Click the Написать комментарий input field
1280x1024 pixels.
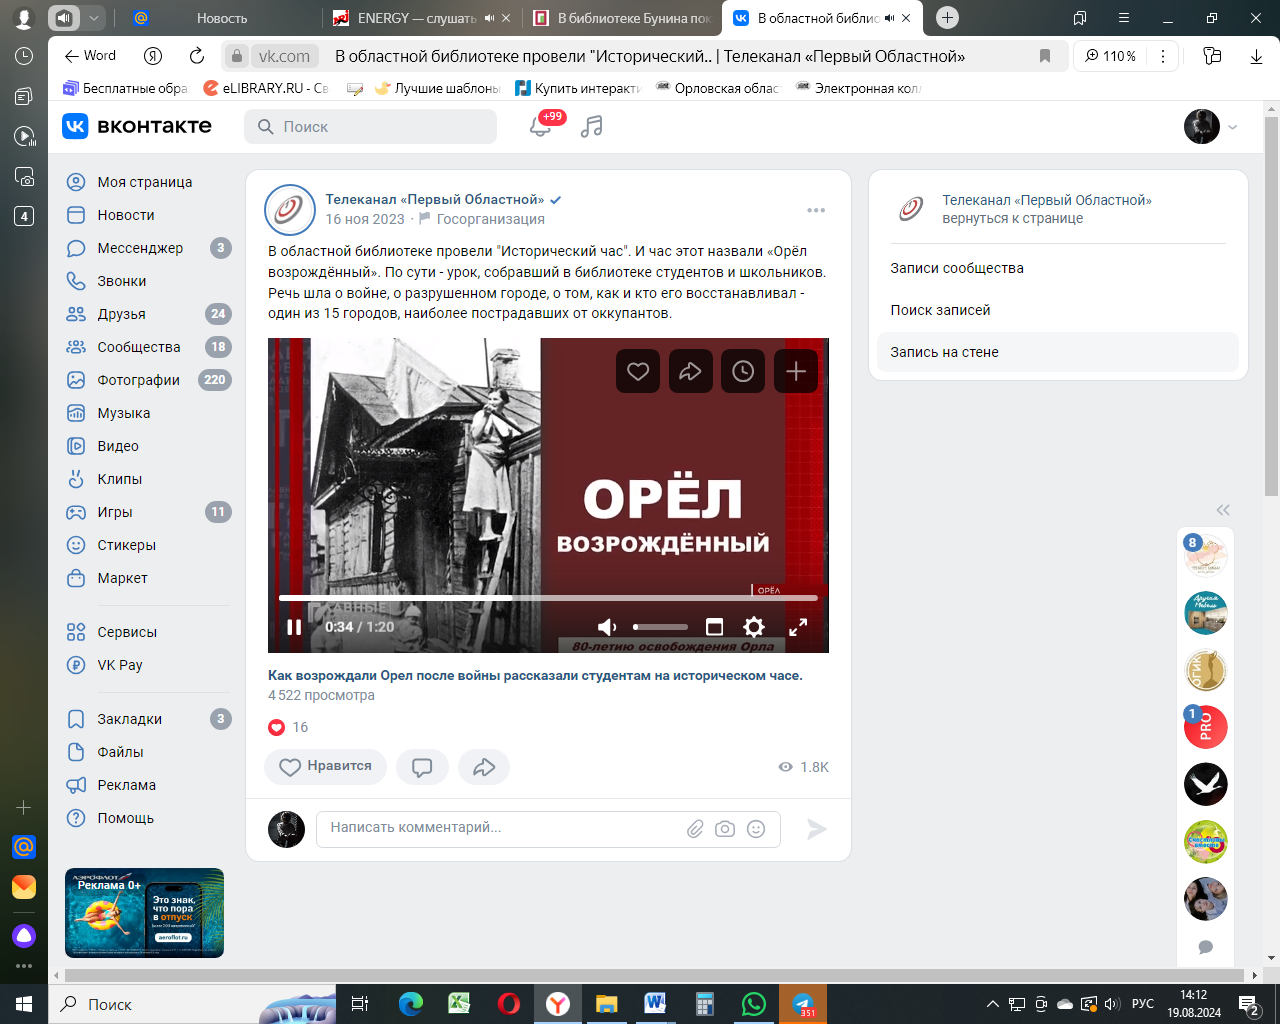pyautogui.click(x=500, y=828)
